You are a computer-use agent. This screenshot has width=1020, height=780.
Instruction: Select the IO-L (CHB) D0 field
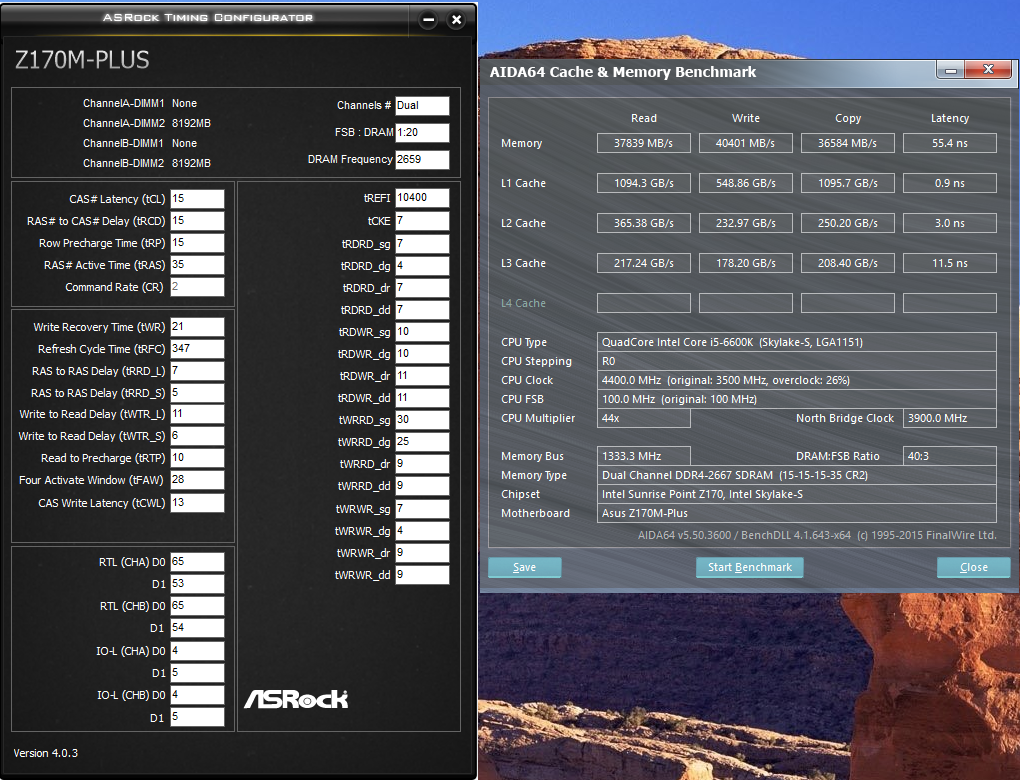coord(197,695)
